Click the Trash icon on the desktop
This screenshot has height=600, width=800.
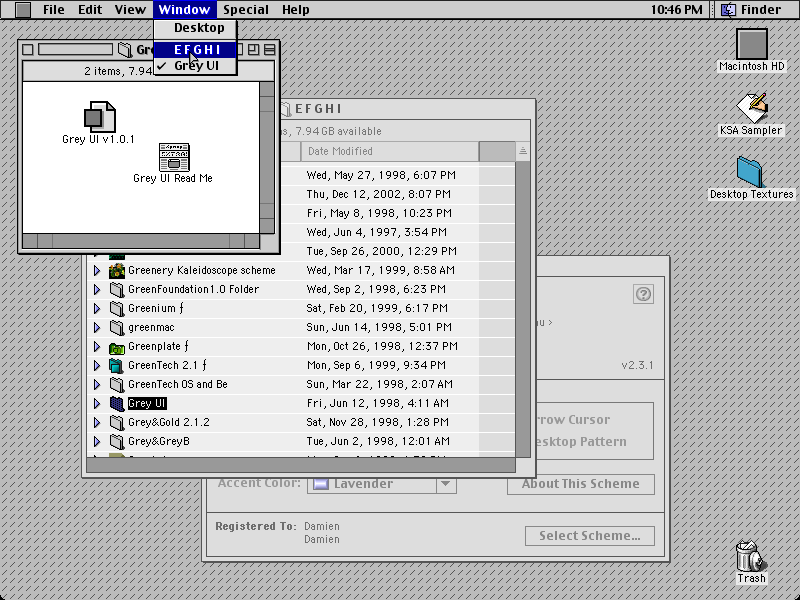[x=751, y=556]
